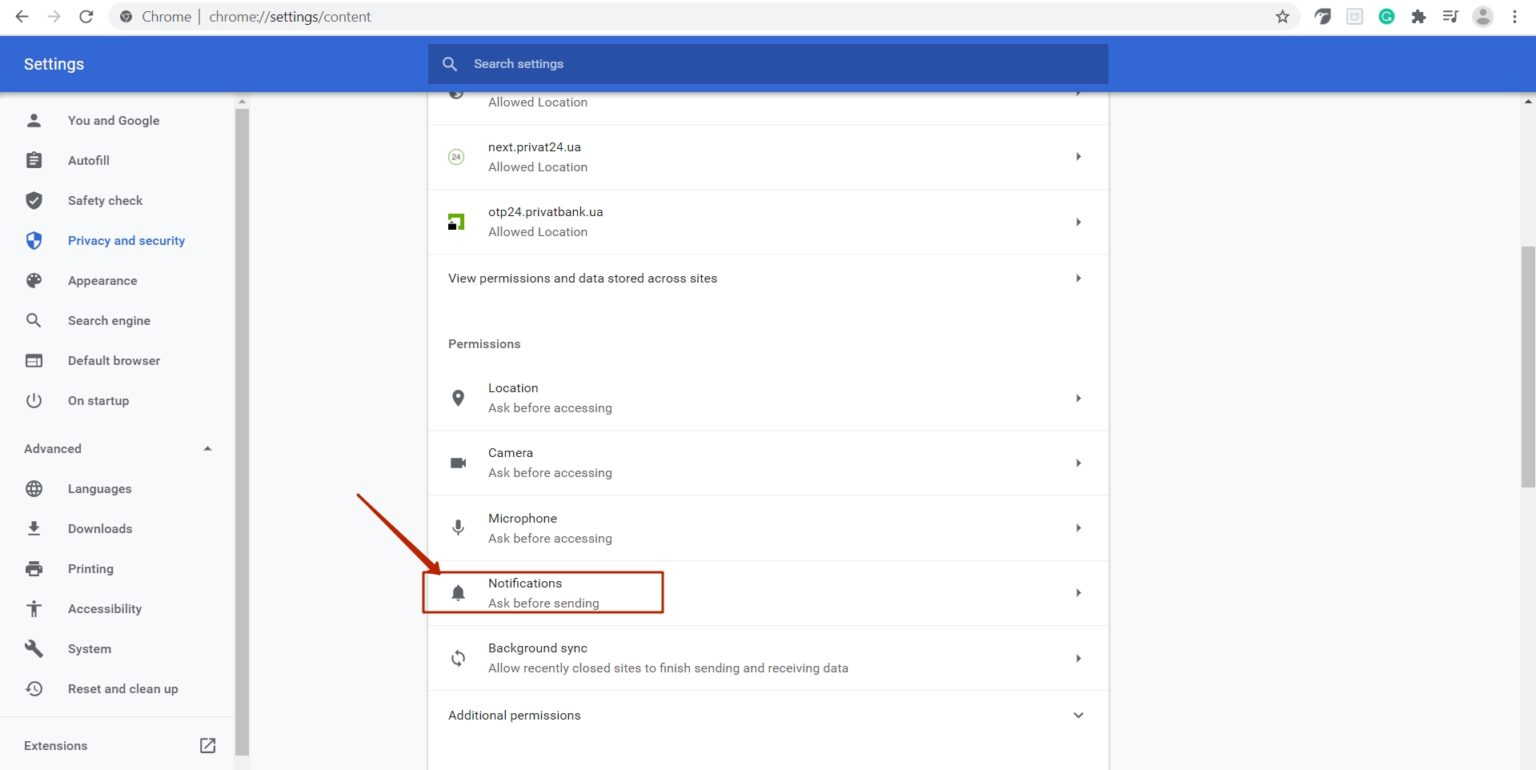Go to Appearance settings

(x=102, y=281)
